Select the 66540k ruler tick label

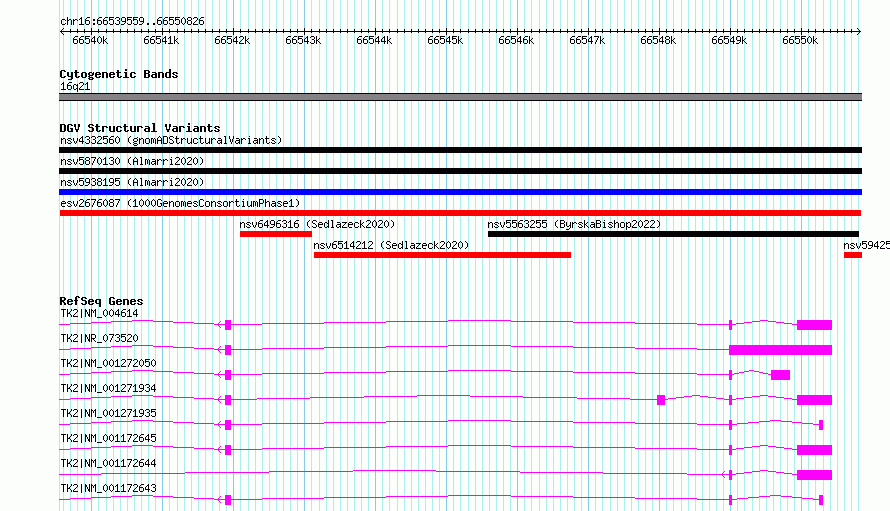pyautogui.click(x=90, y=40)
